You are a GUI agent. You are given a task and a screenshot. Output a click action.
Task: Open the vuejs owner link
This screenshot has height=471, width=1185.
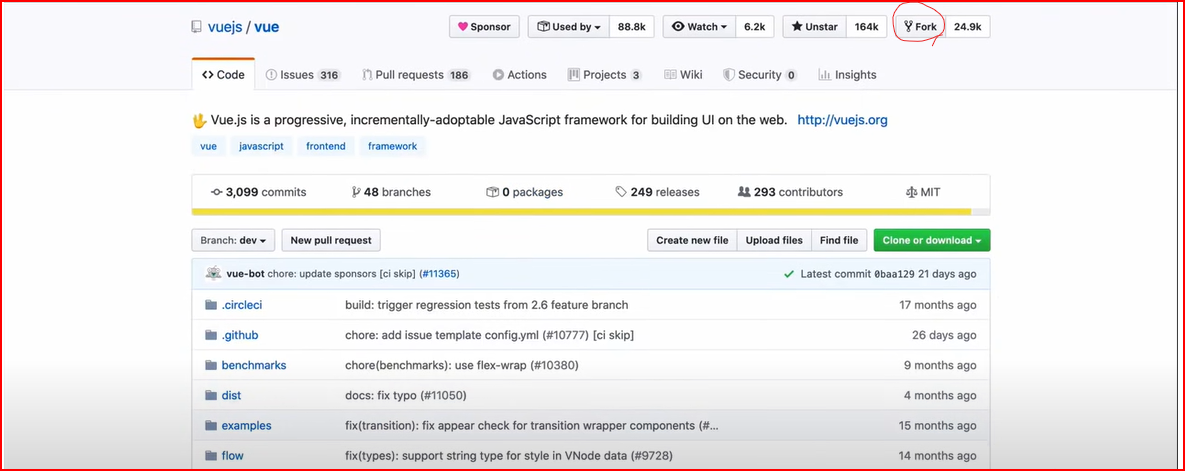click(224, 27)
